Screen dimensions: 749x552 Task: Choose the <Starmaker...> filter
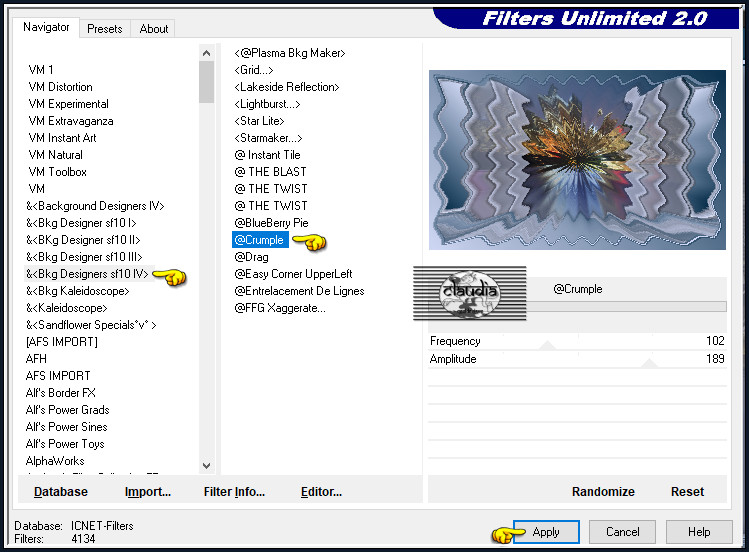pyautogui.click(x=268, y=138)
